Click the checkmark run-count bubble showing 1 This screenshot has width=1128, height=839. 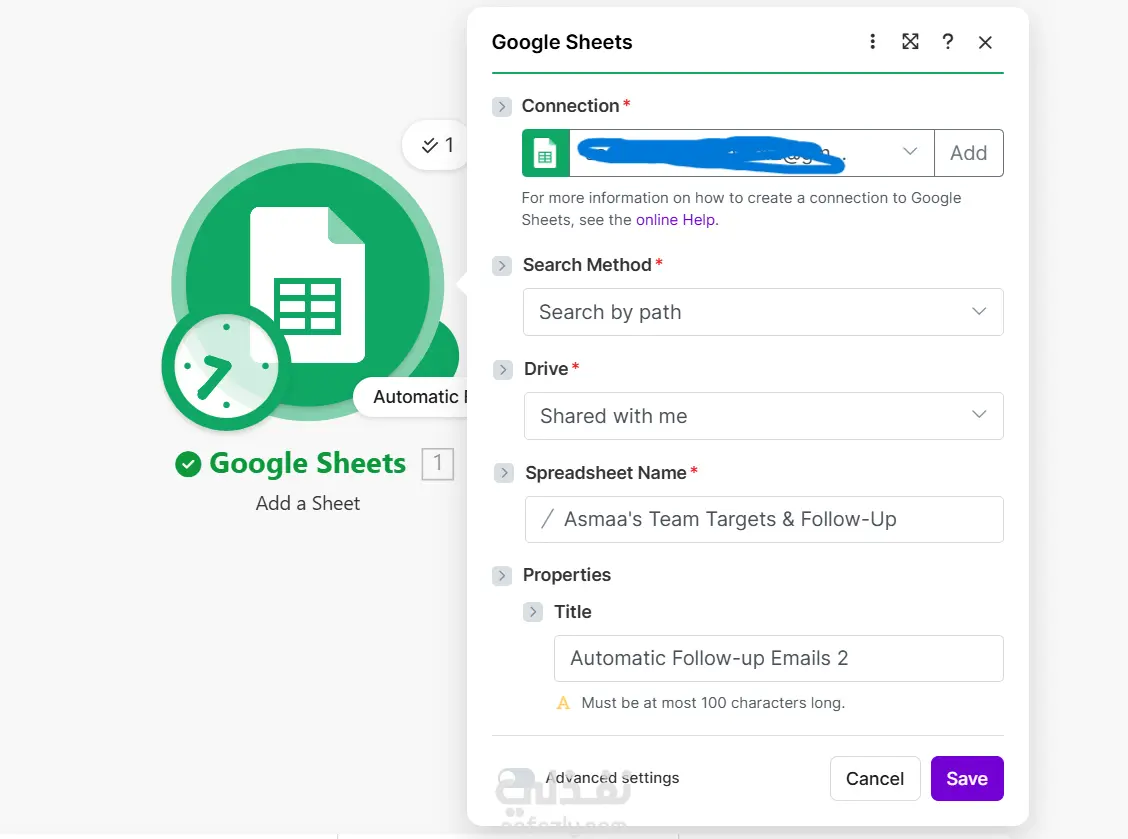[x=436, y=145]
